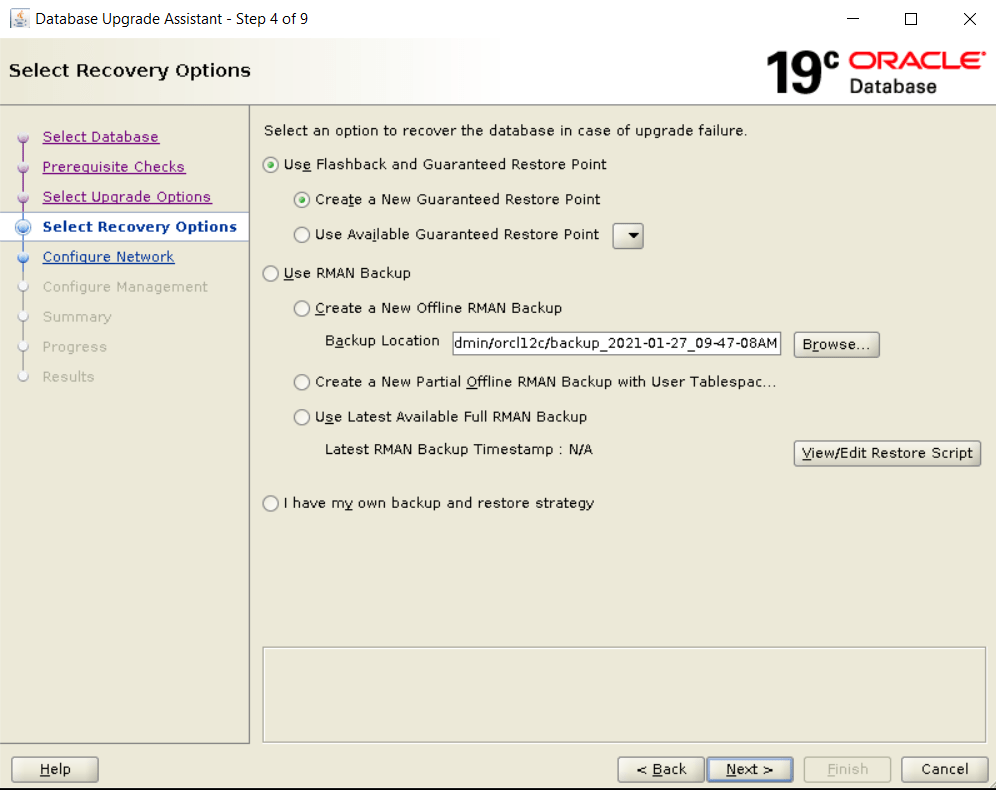This screenshot has width=996, height=790.
Task: Choose Create a New Offline RMAN Backup
Action: click(x=302, y=309)
